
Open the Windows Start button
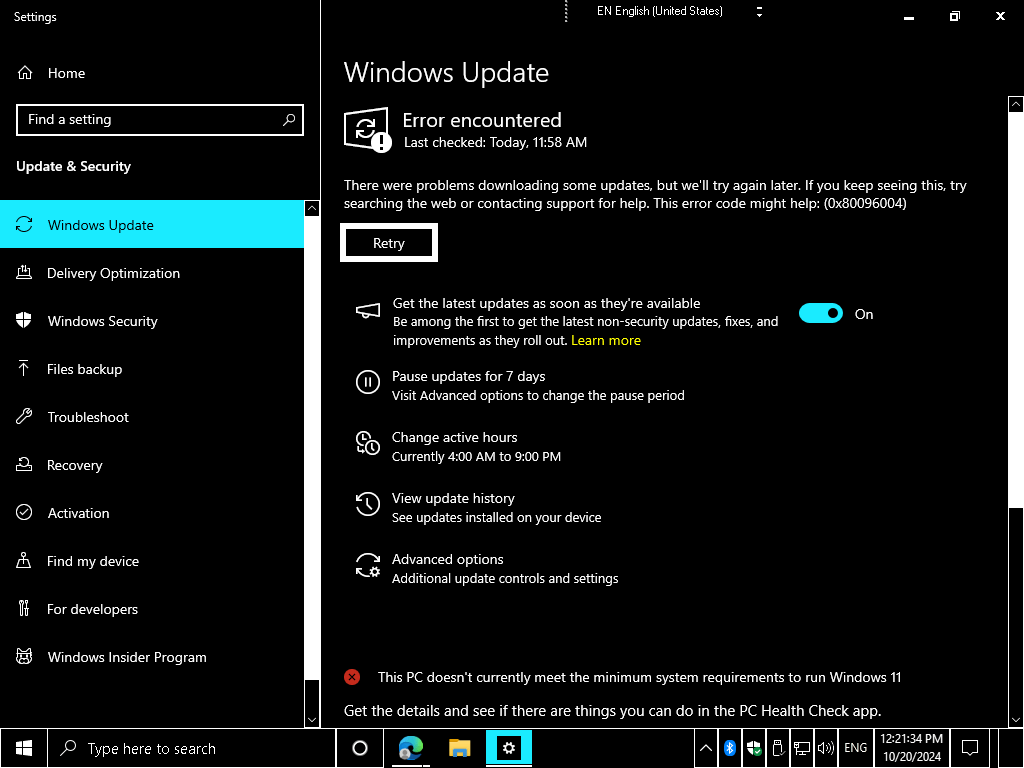24,748
